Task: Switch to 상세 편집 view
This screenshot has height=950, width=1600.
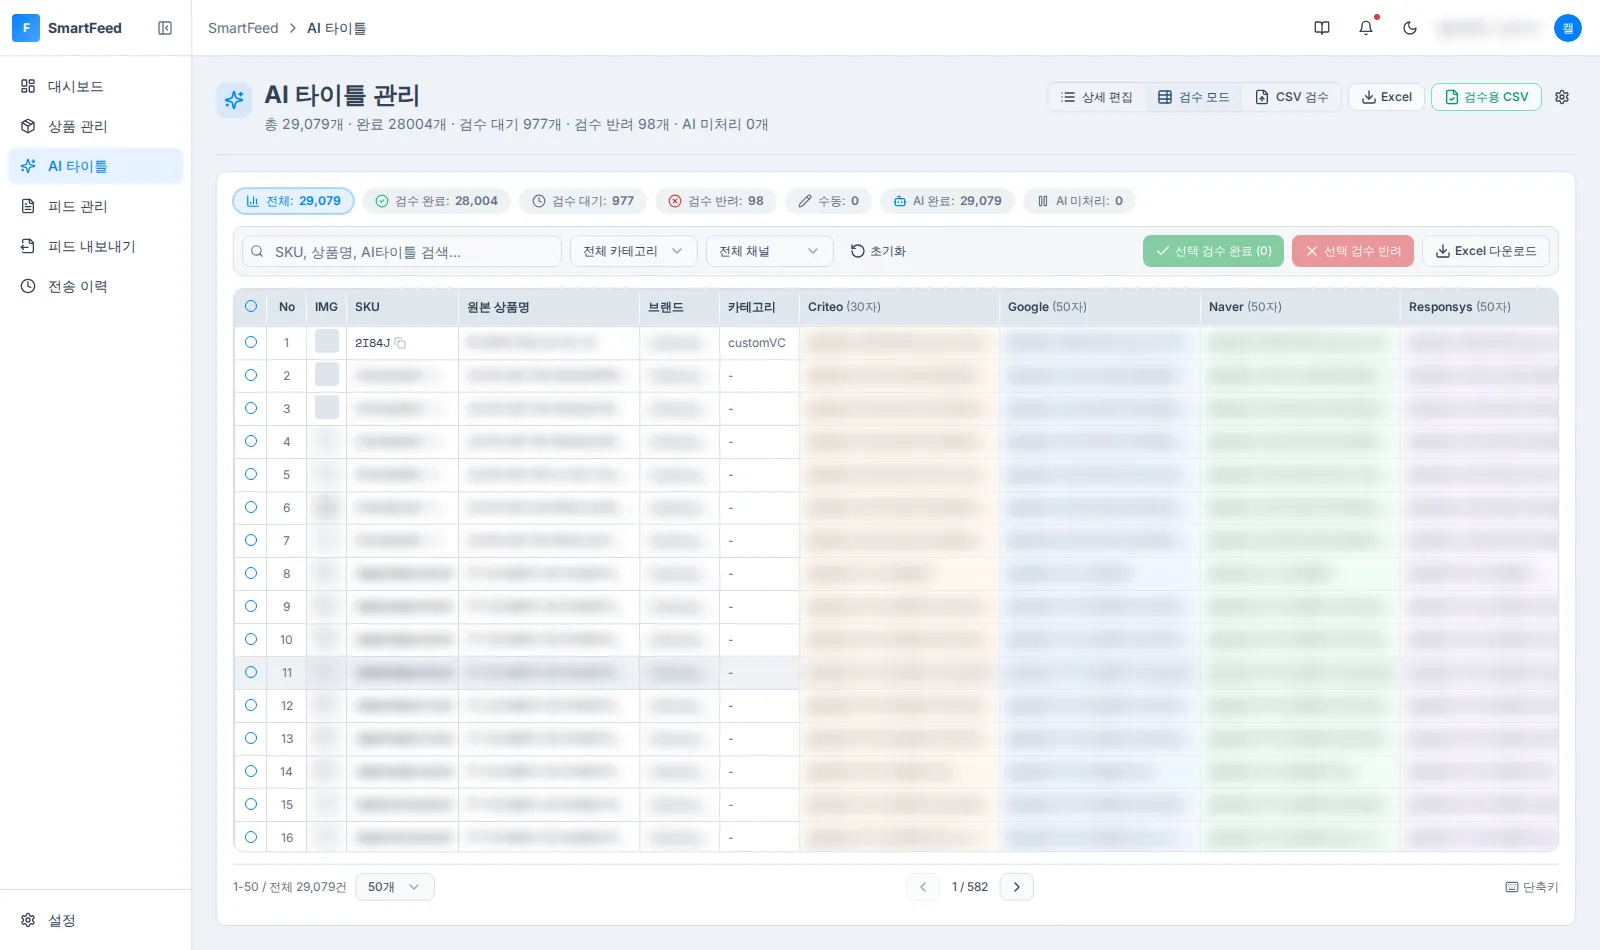Action: (1097, 97)
